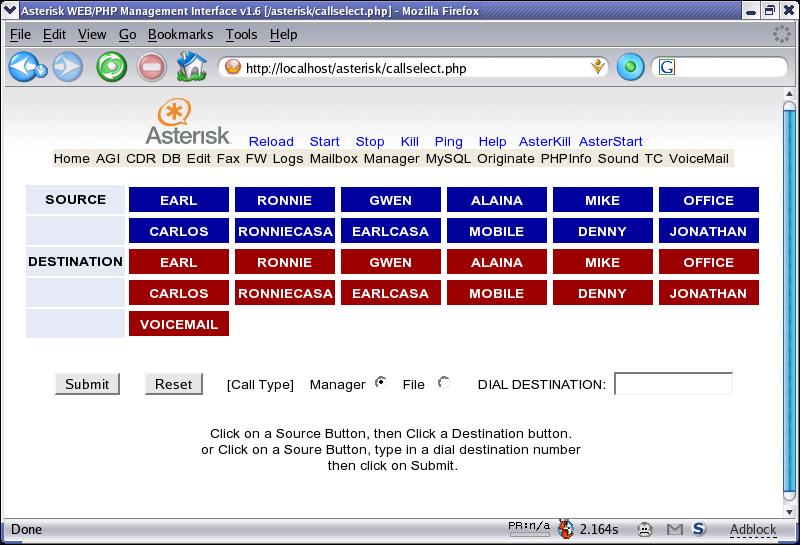The width and height of the screenshot is (800, 545).
Task: Open the Tools menu
Action: [x=241, y=34]
